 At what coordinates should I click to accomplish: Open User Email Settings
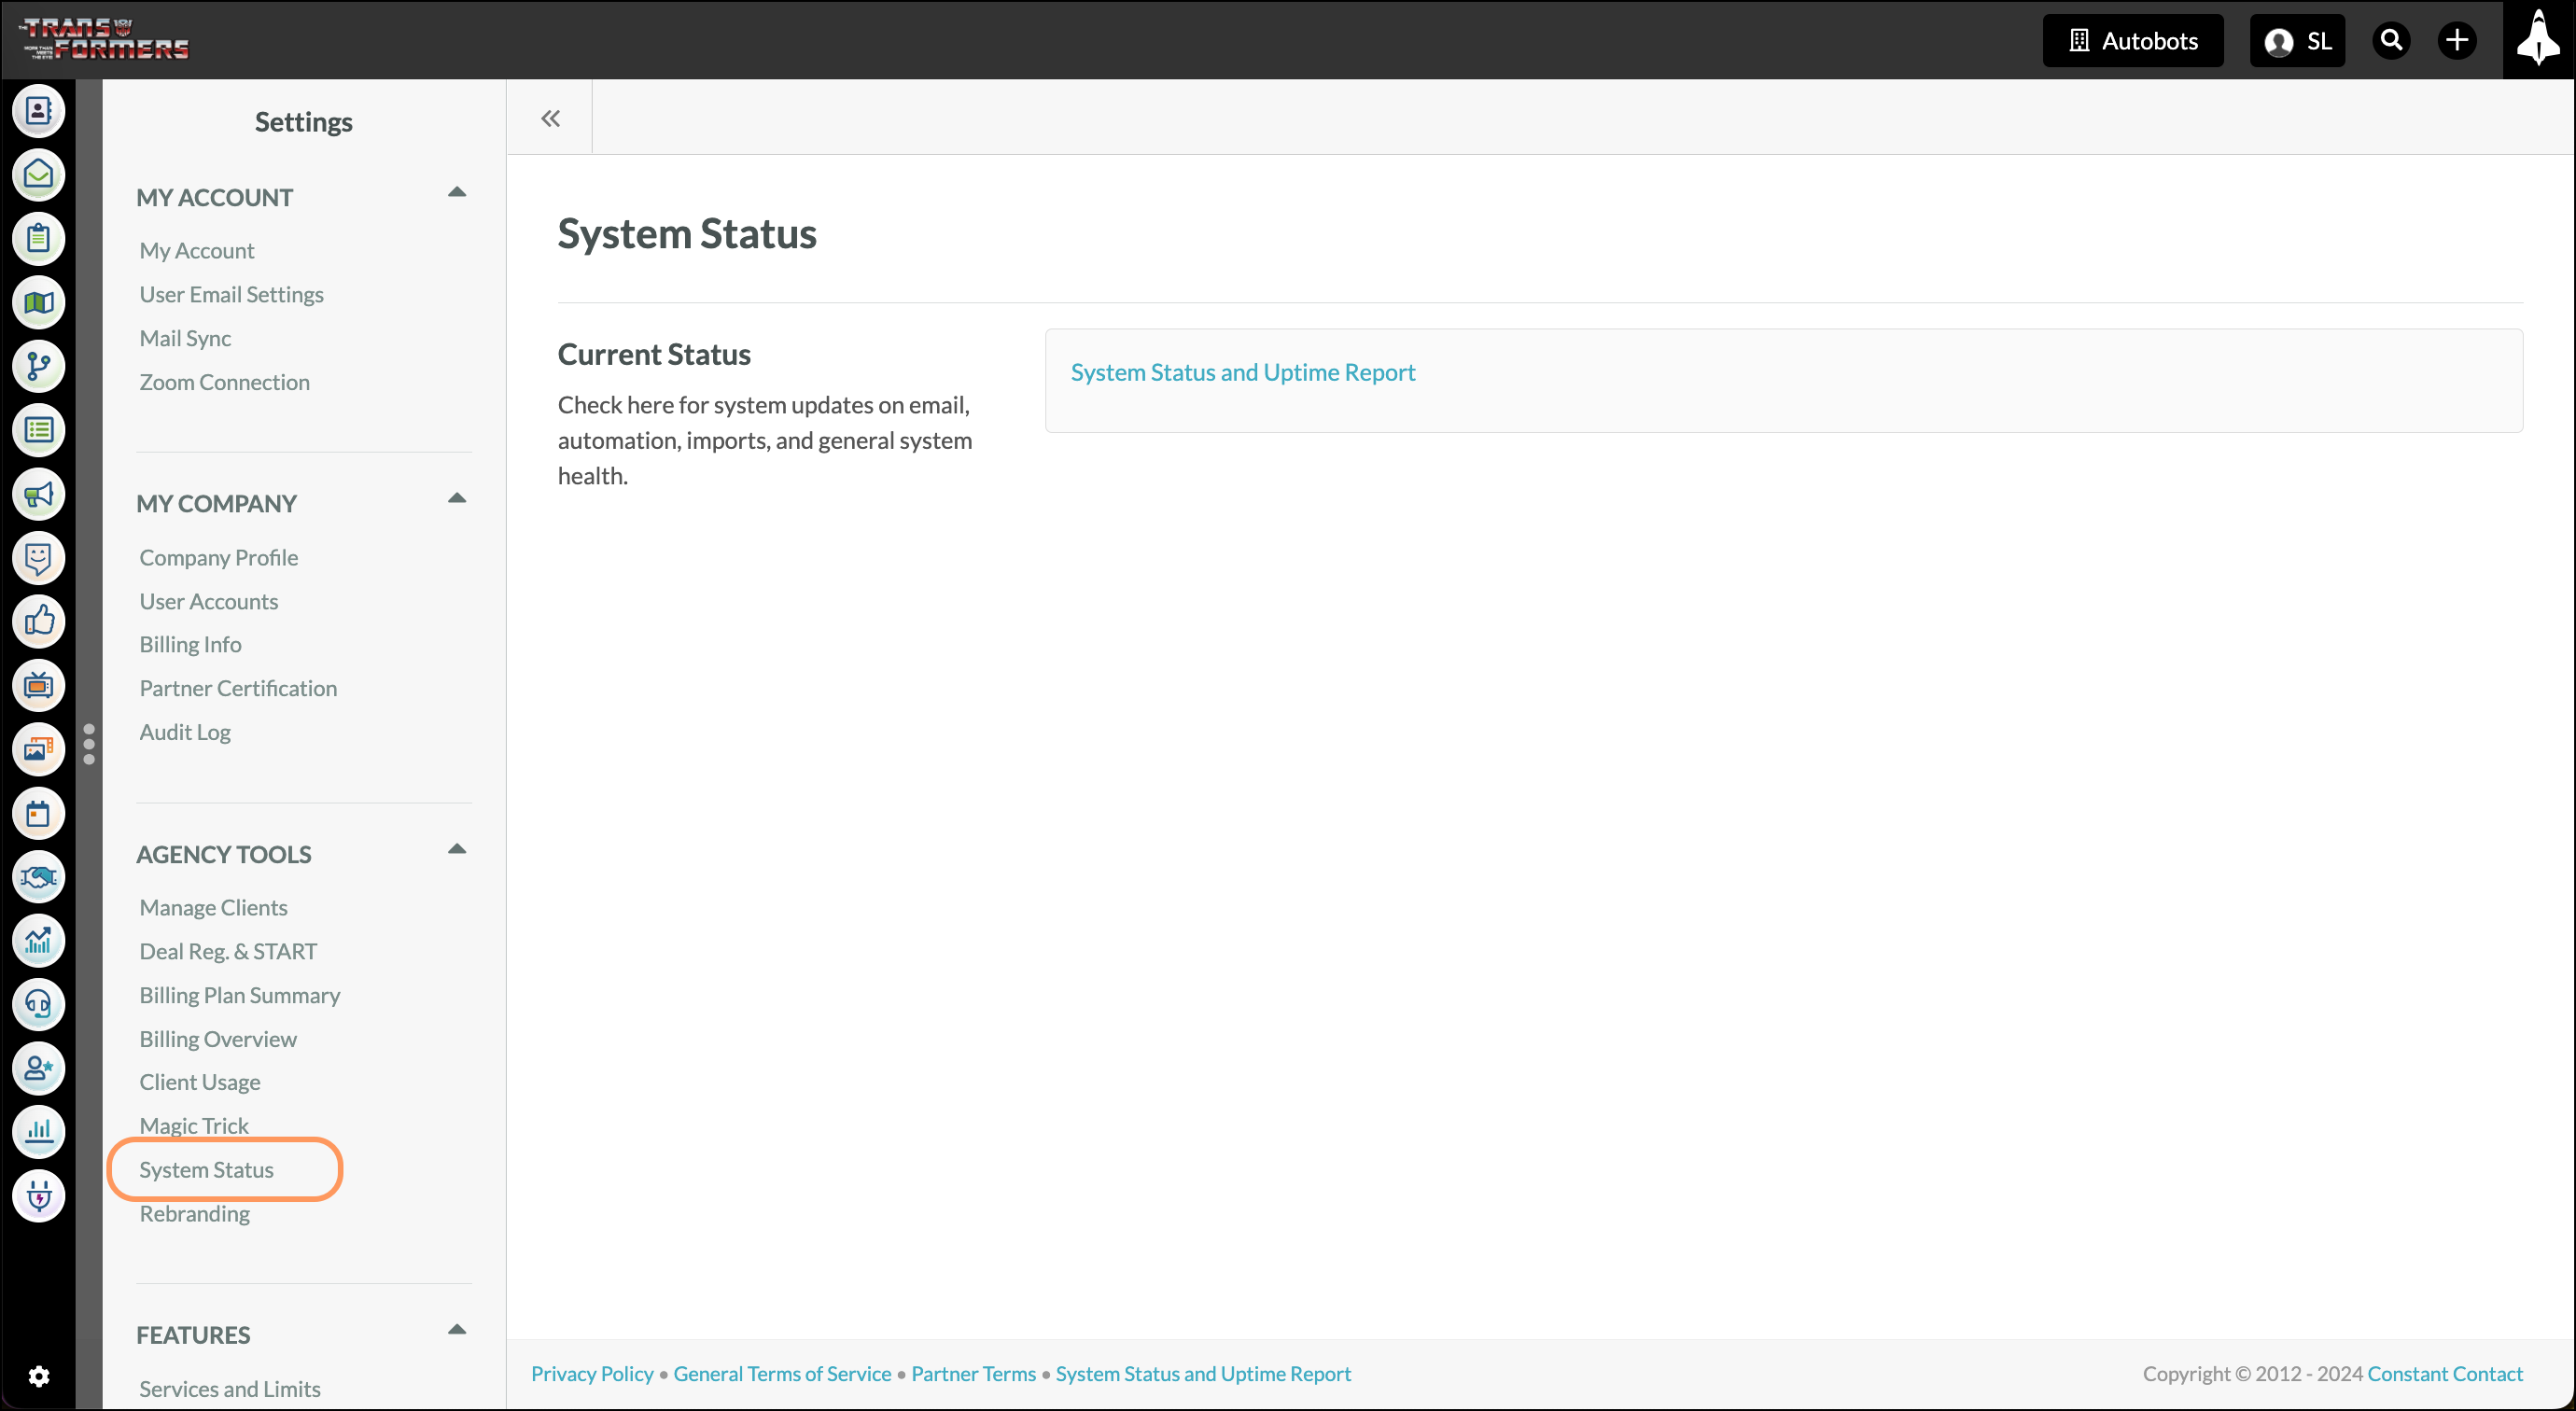click(x=231, y=295)
